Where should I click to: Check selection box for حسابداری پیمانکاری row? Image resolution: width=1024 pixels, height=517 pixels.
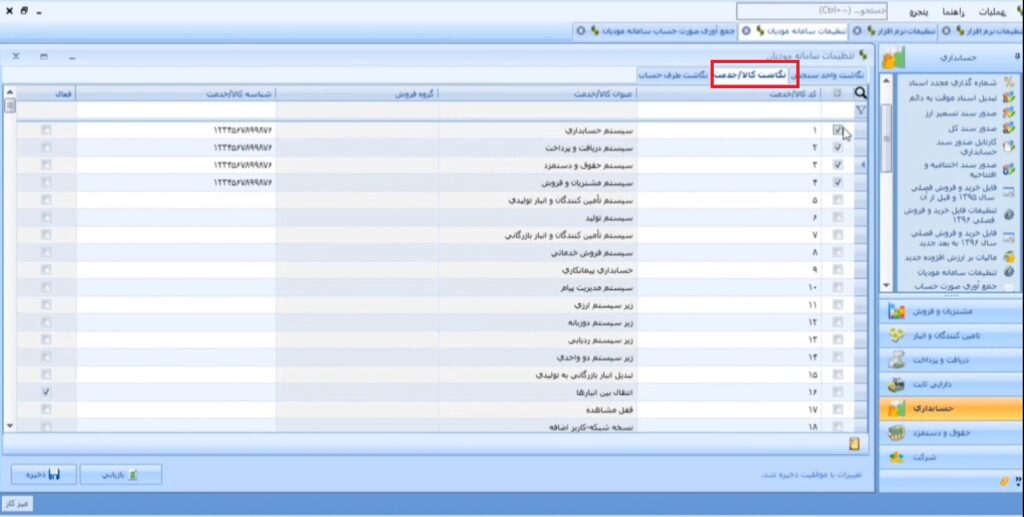coord(838,270)
